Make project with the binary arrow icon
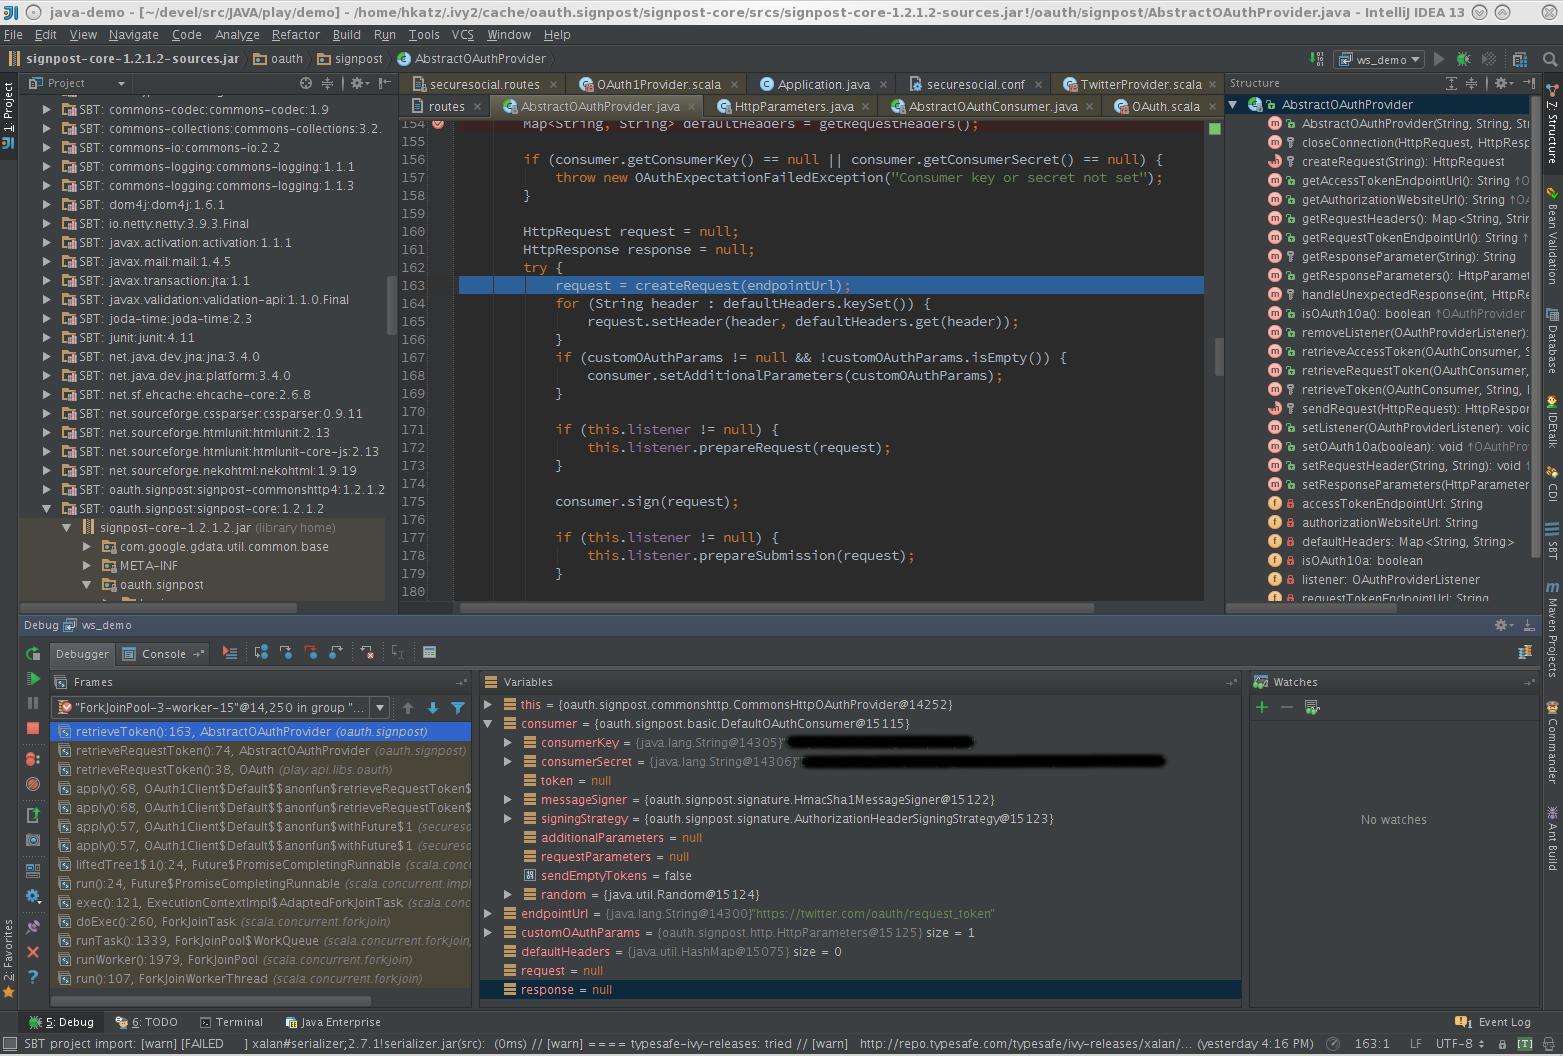 [1317, 59]
